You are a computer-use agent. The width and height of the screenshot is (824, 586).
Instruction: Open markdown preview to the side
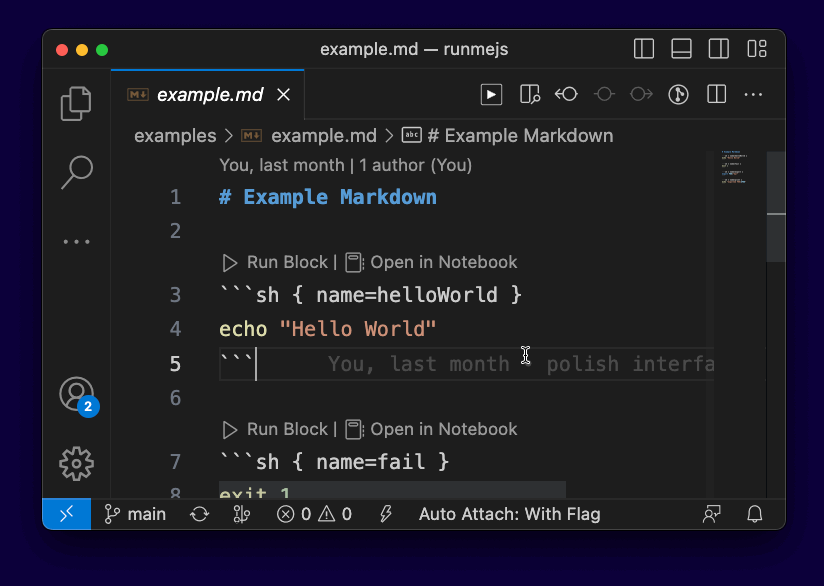point(529,95)
